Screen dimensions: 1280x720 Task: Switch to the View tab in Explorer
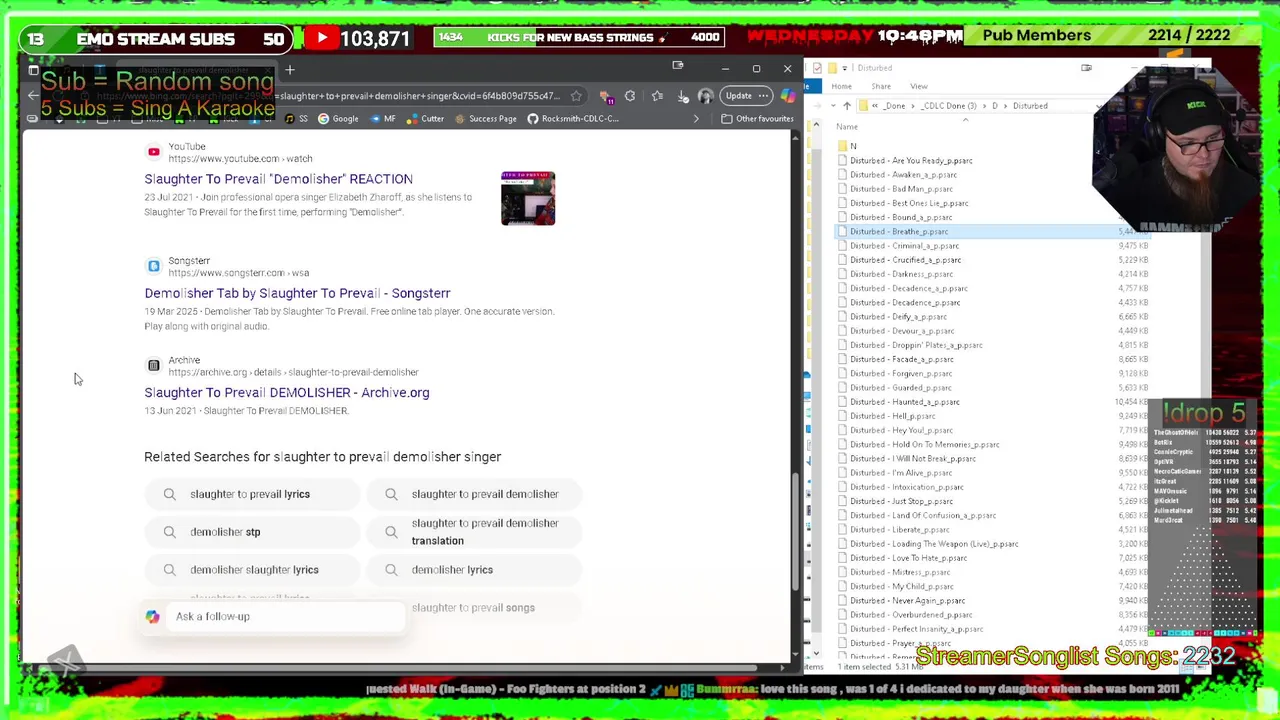(918, 86)
